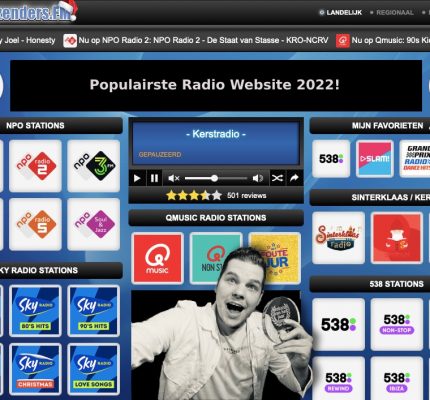Open the red Christmas radio tile
This screenshot has width=430, height=400.
(x=397, y=238)
